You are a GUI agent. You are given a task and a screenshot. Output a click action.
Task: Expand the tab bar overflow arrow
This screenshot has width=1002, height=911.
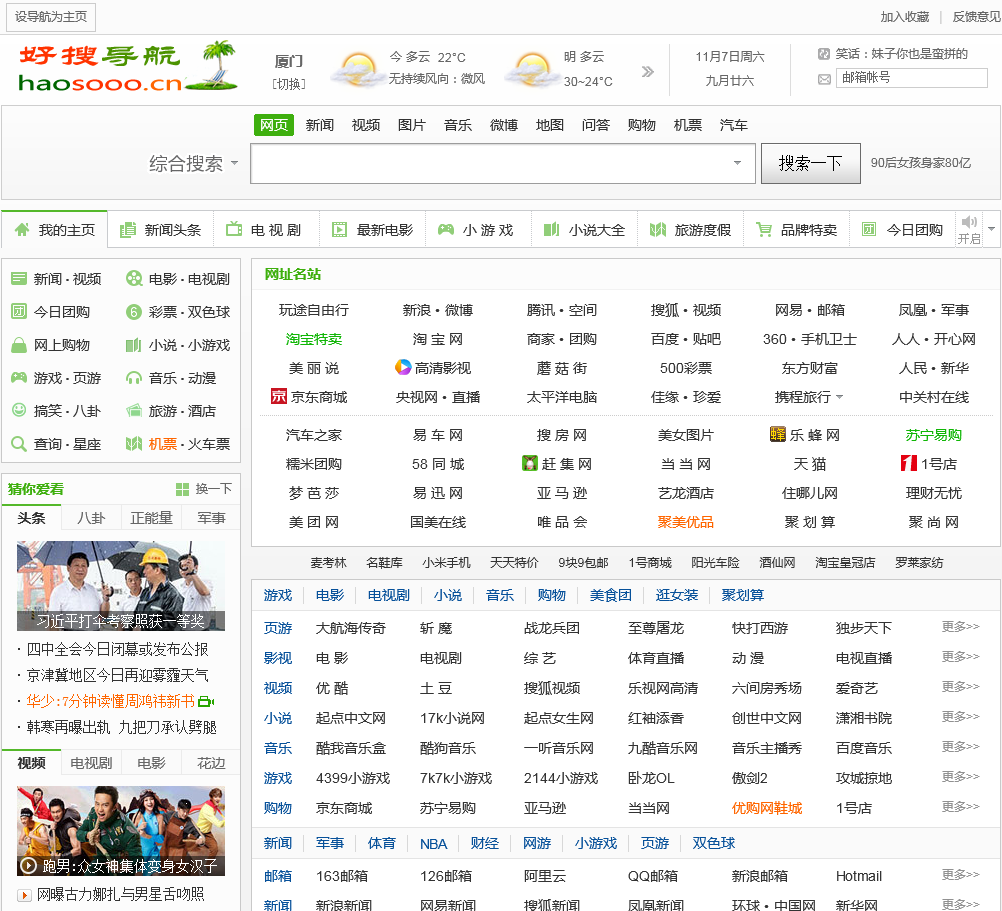click(991, 229)
